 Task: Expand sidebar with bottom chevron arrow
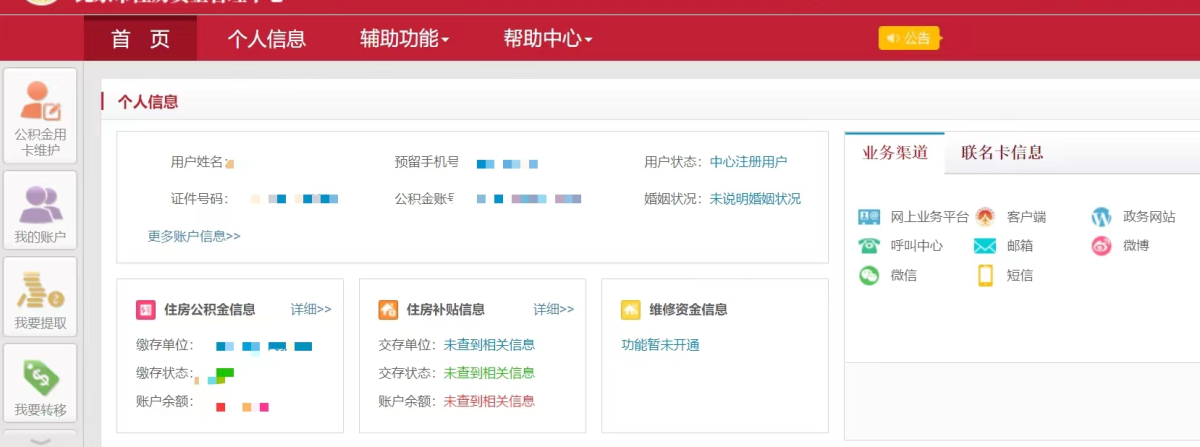[40, 440]
